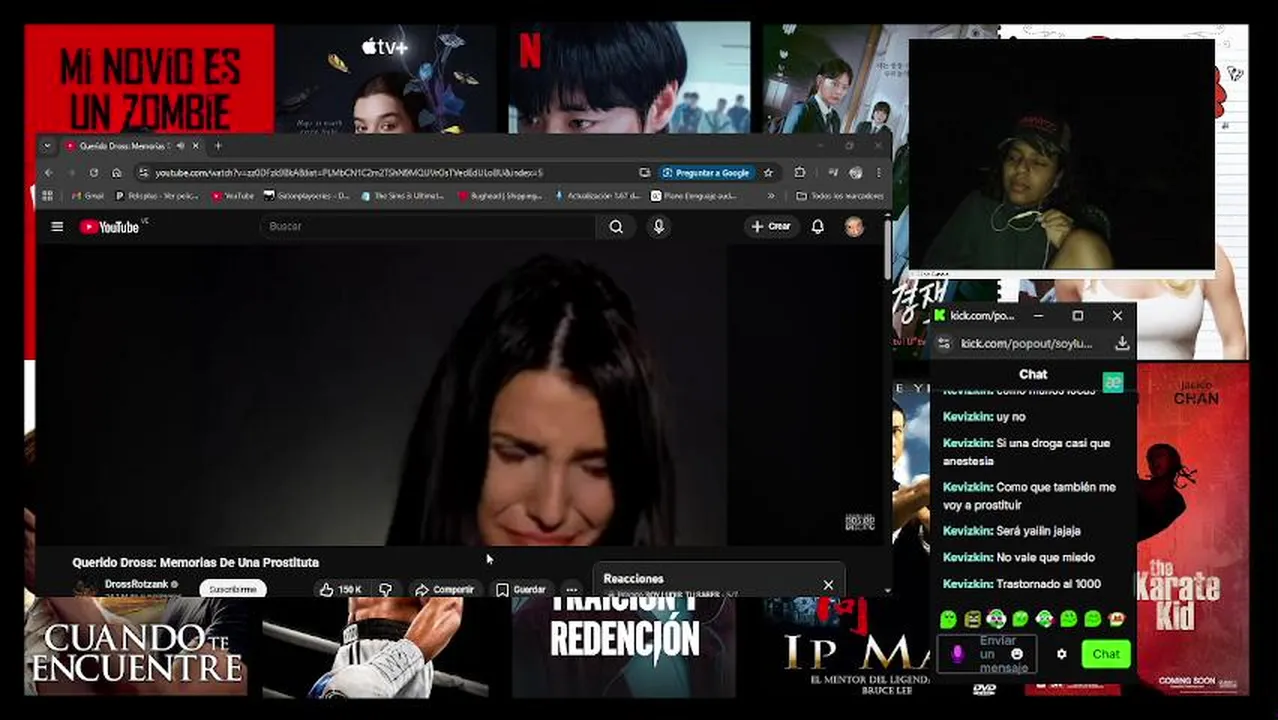Screen dimensions: 1278x720
Task: Select the youtube.com address bar URL
Action: [348, 173]
